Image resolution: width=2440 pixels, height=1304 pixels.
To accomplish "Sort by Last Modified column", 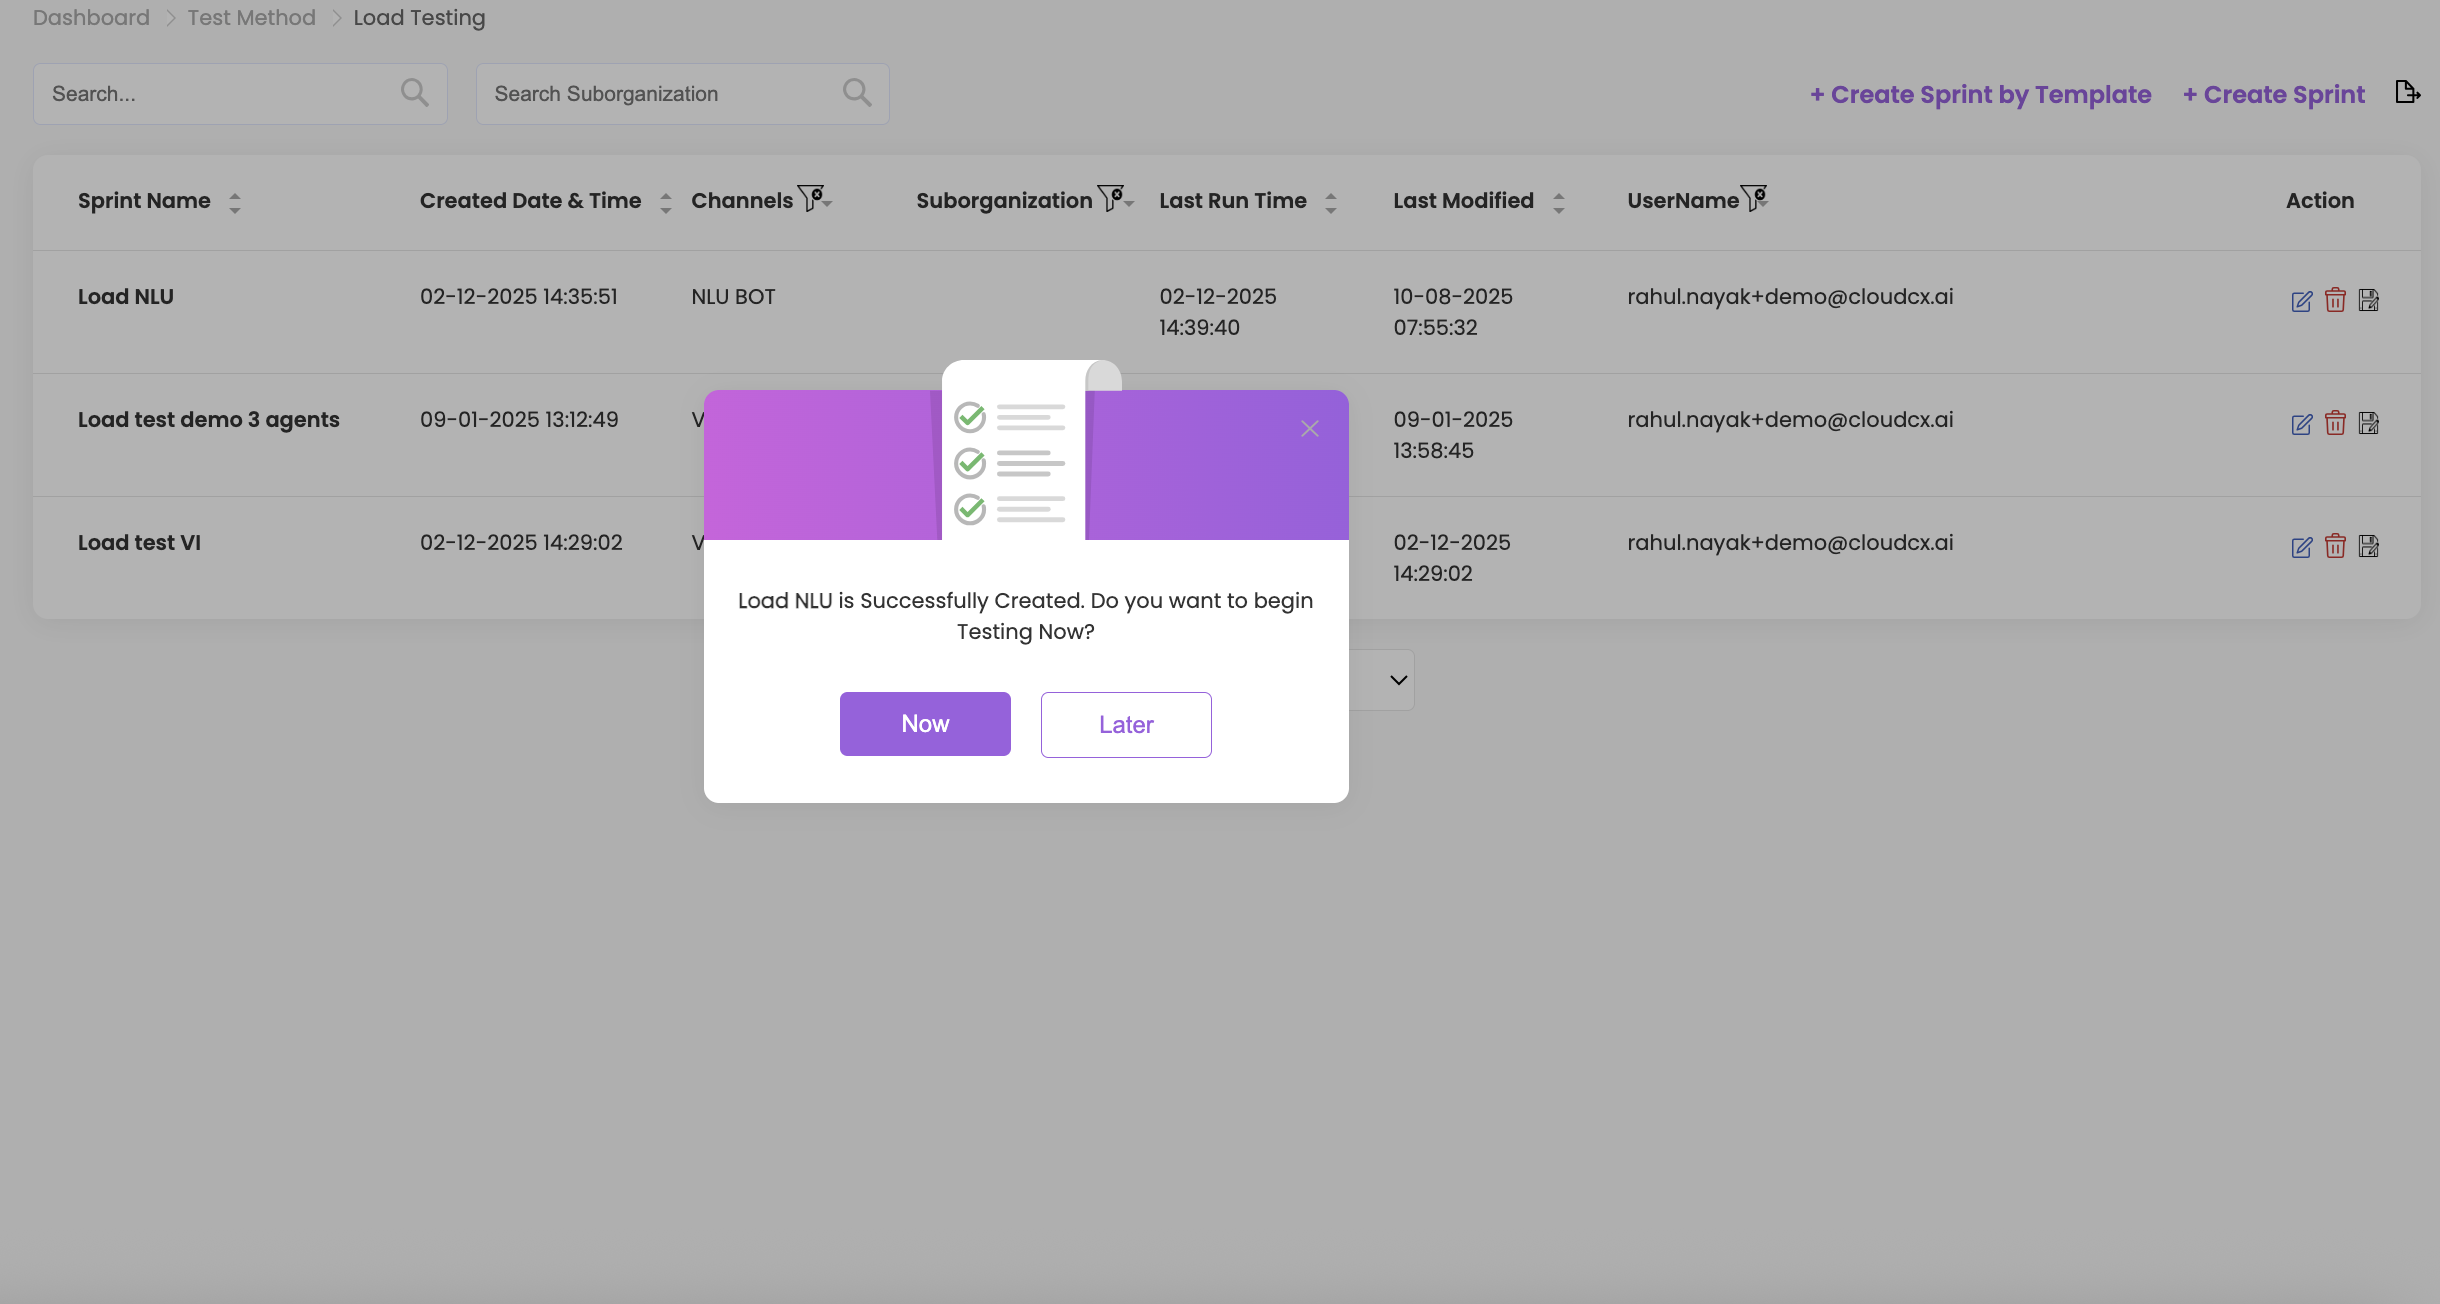I will click(x=1558, y=203).
